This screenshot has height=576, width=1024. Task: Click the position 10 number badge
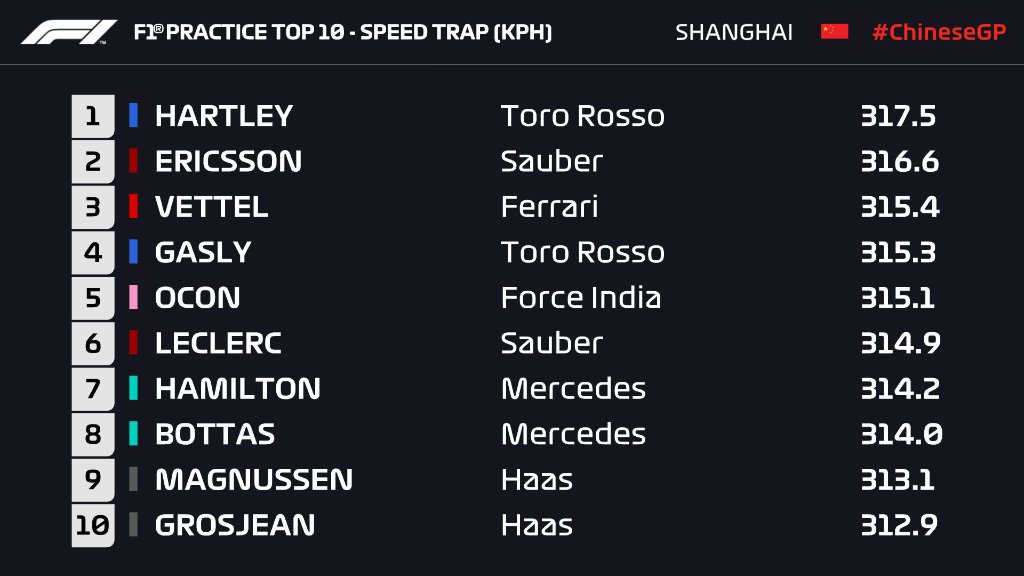click(x=93, y=525)
